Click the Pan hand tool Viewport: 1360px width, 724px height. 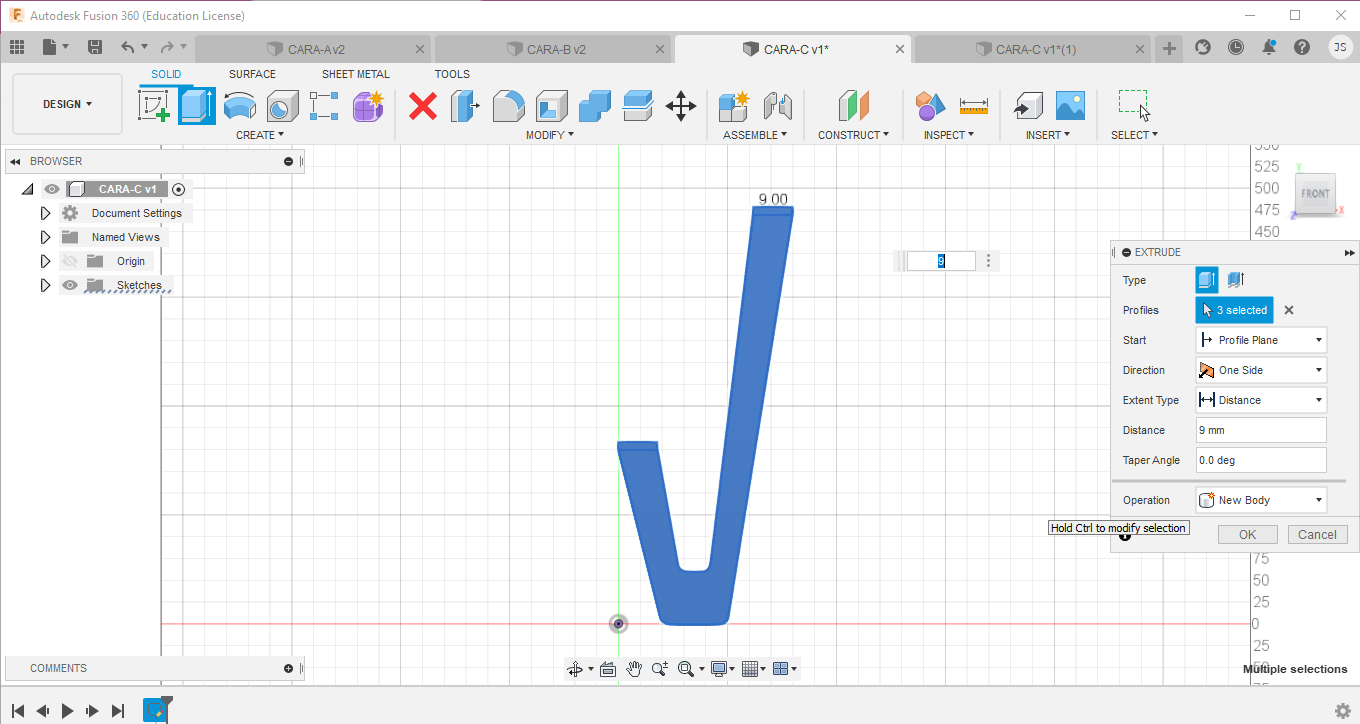(x=633, y=669)
